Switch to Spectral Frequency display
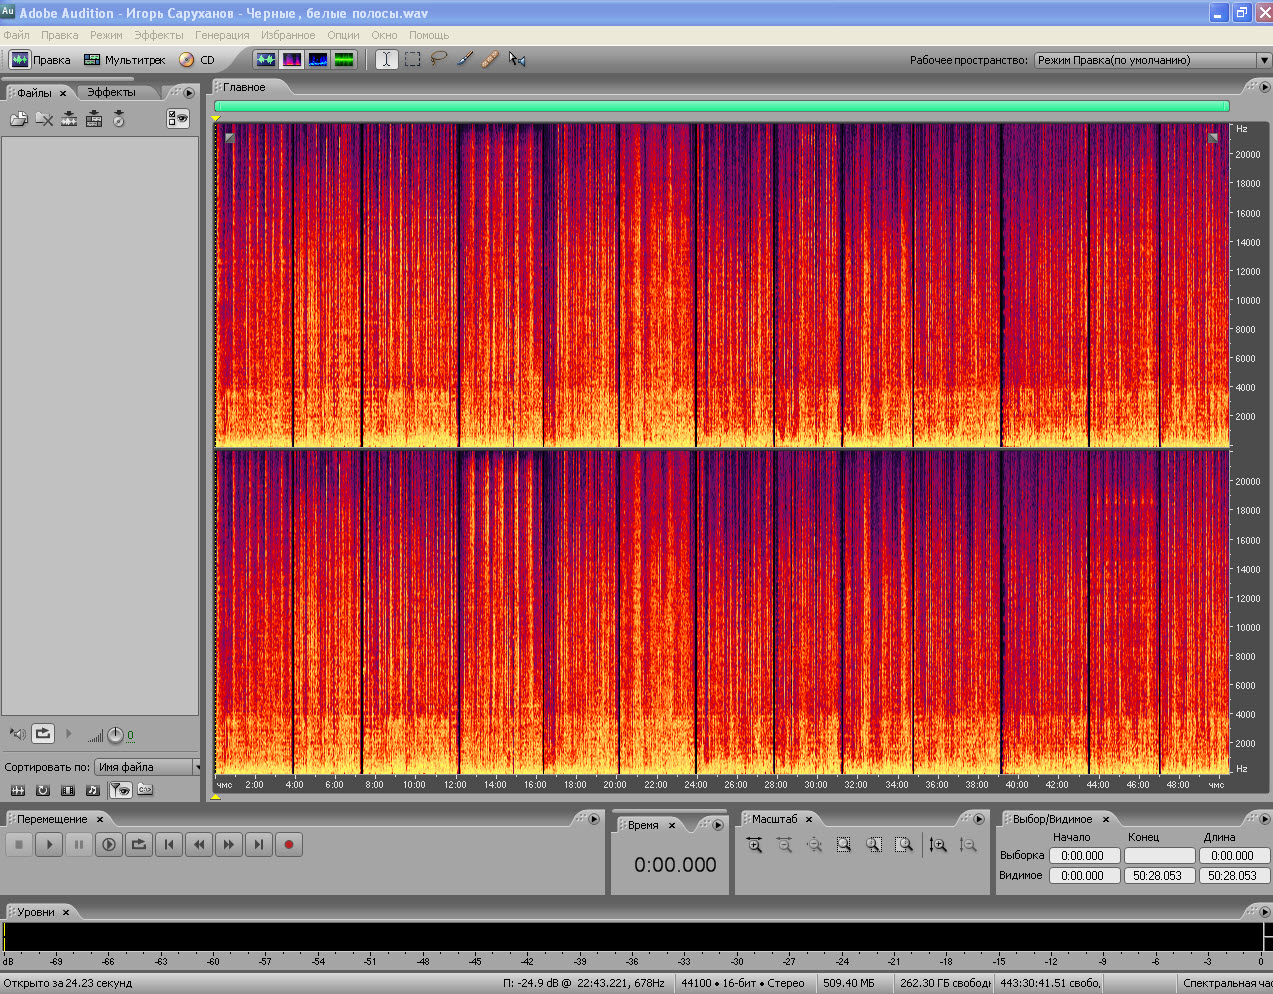The image size is (1273, 994). pyautogui.click(x=292, y=60)
